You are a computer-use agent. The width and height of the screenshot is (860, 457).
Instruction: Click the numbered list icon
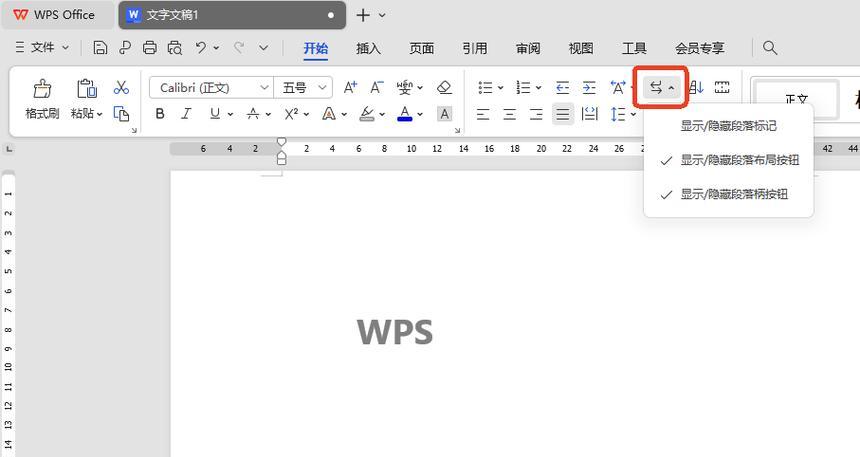click(x=523, y=87)
